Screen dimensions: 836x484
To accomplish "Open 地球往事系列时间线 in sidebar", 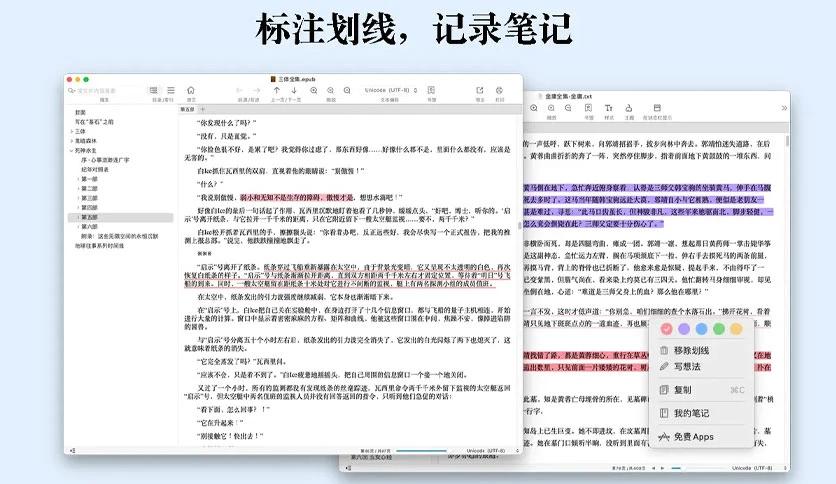I will (x=100, y=246).
